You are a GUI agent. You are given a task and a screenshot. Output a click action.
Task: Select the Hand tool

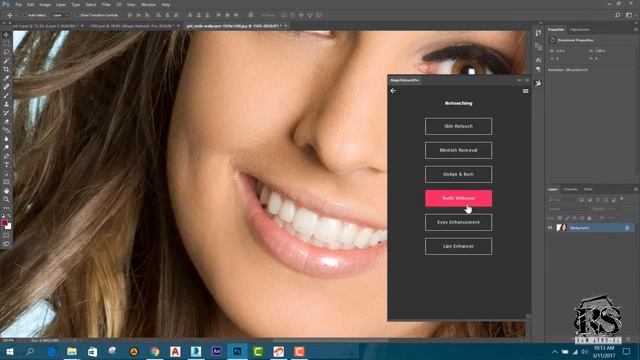tap(6, 191)
